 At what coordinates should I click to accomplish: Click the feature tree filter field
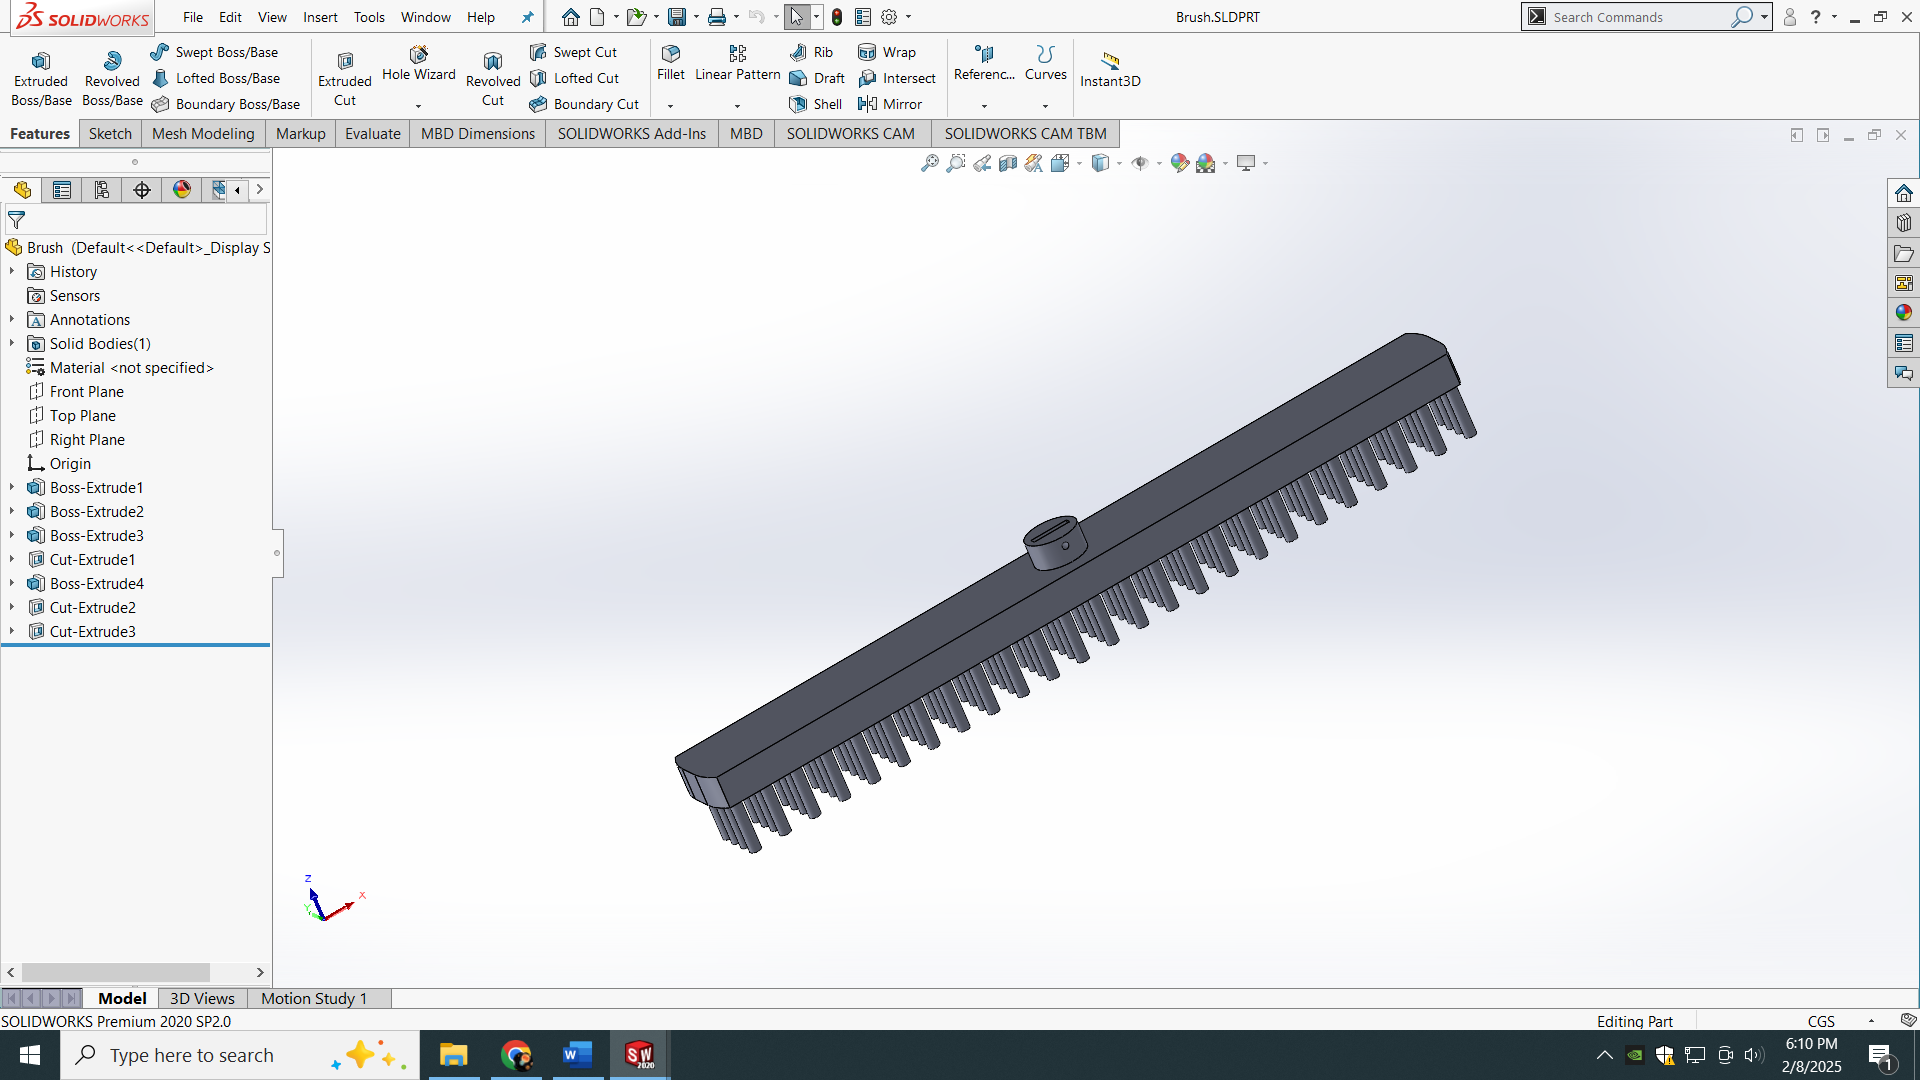point(137,220)
